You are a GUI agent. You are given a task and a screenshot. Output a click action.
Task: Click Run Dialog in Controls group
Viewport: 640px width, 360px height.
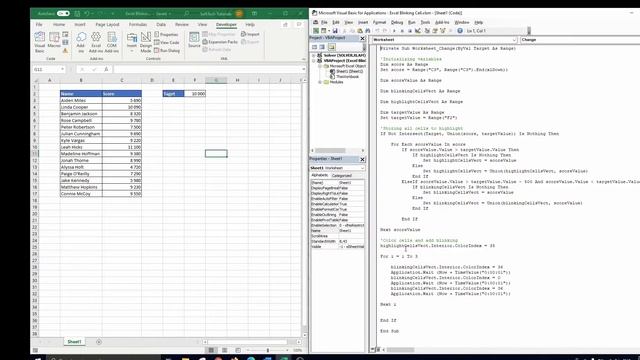click(x=167, y=51)
